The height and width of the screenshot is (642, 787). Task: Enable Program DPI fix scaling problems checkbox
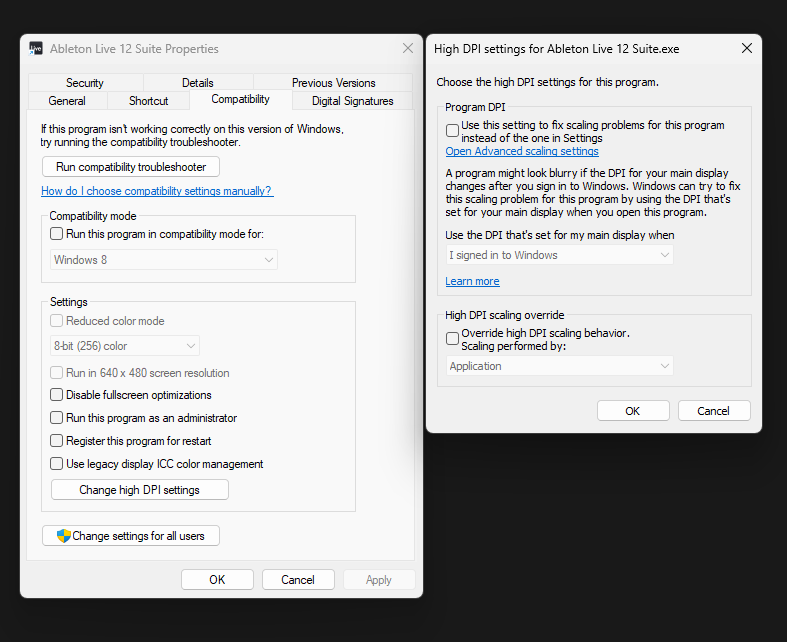(453, 131)
